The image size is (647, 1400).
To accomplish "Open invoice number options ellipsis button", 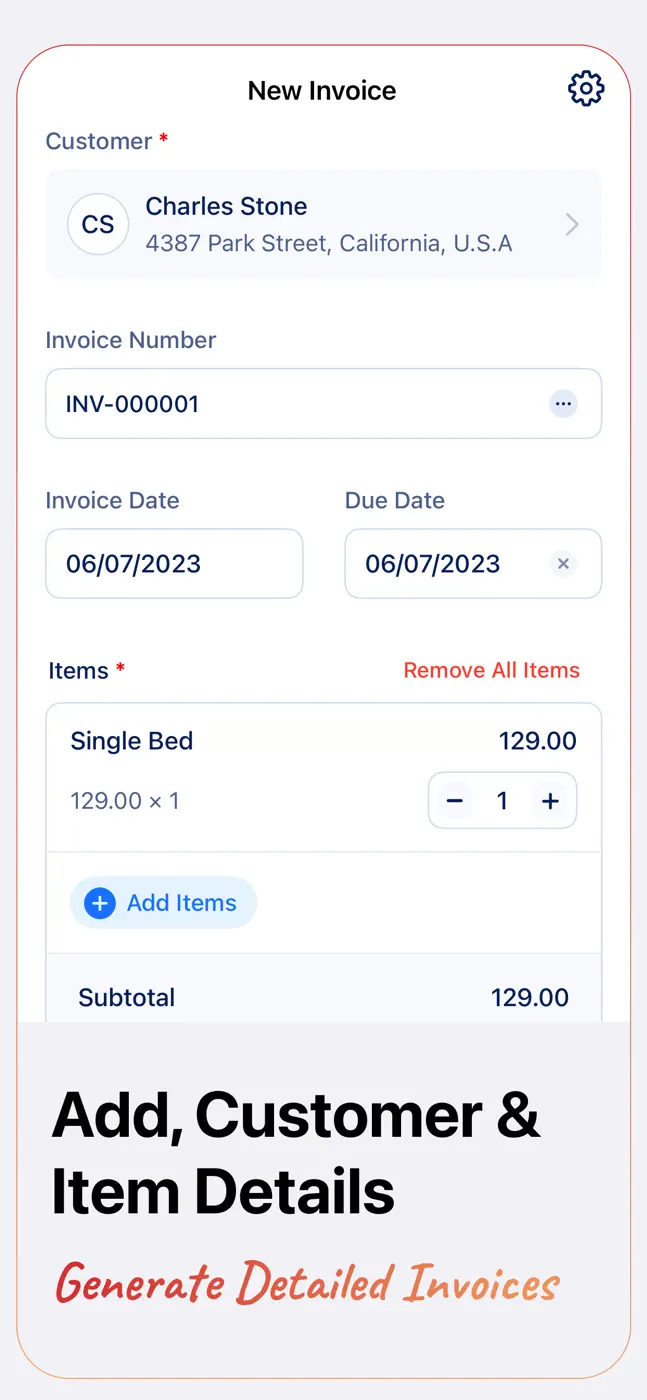I will point(564,404).
